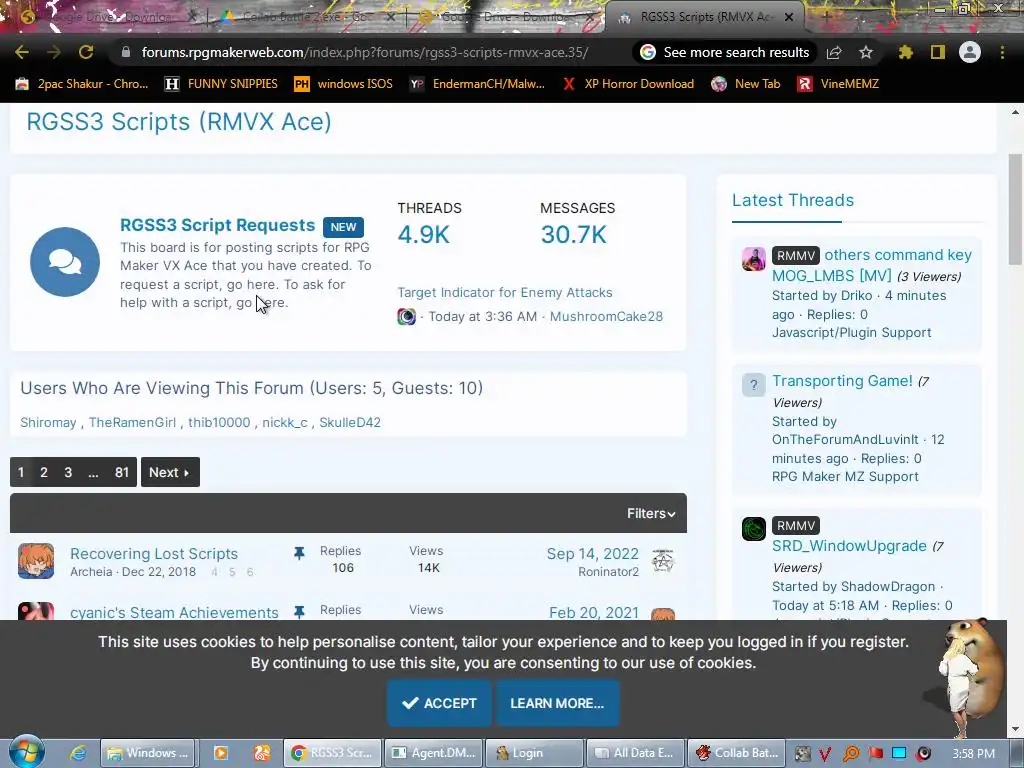Viewport: 1024px width, 768px height.
Task: Open the Chrome three-dot menu
Action: (1002, 52)
